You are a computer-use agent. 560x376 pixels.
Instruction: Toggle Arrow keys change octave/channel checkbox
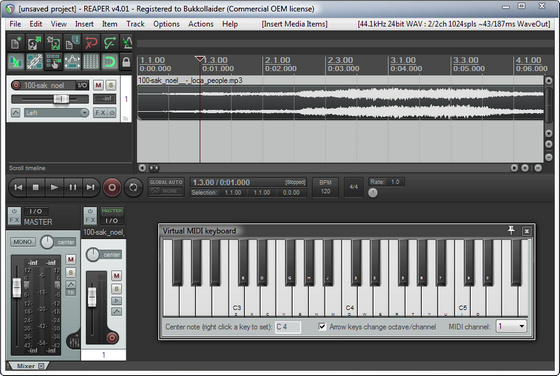coord(322,326)
